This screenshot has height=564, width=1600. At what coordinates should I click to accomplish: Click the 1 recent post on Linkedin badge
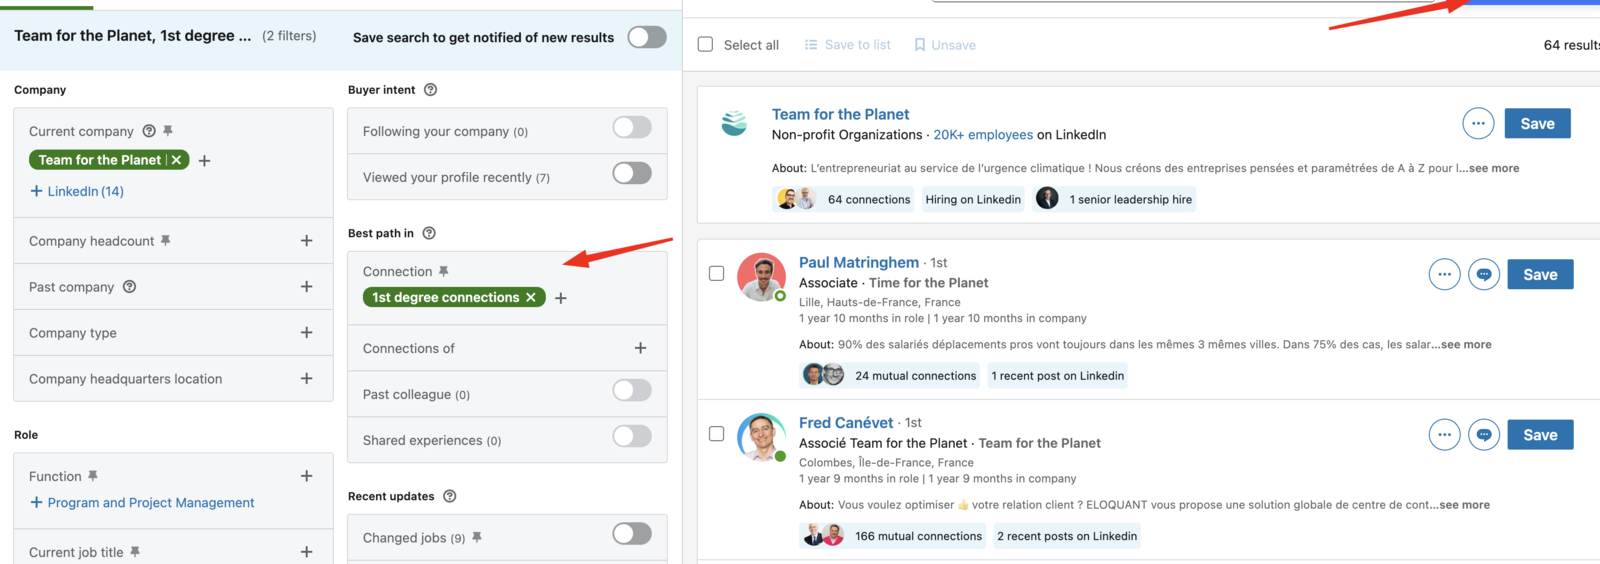[1057, 375]
